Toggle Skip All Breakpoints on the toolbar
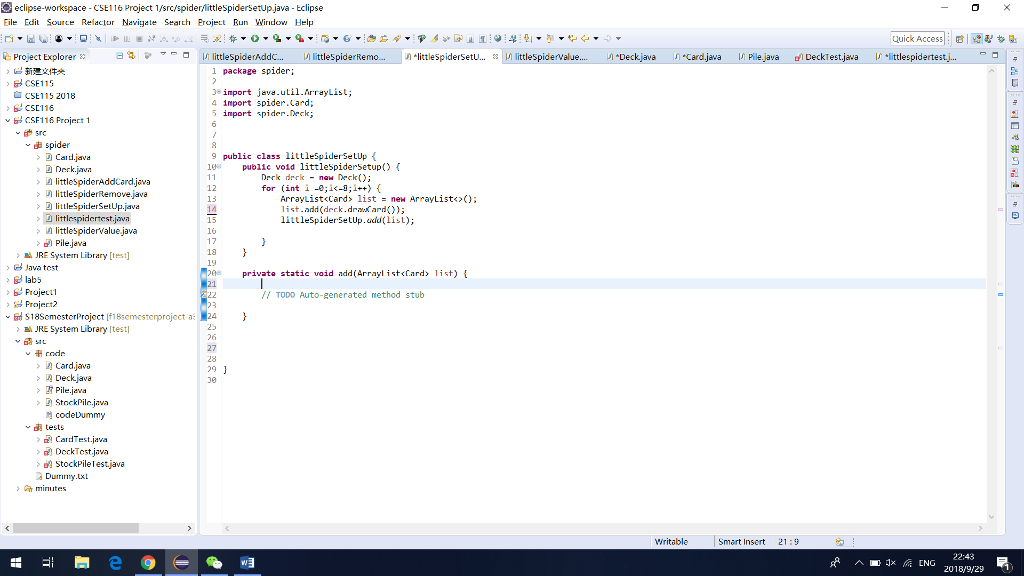This screenshot has height=576, width=1024. click(x=98, y=38)
